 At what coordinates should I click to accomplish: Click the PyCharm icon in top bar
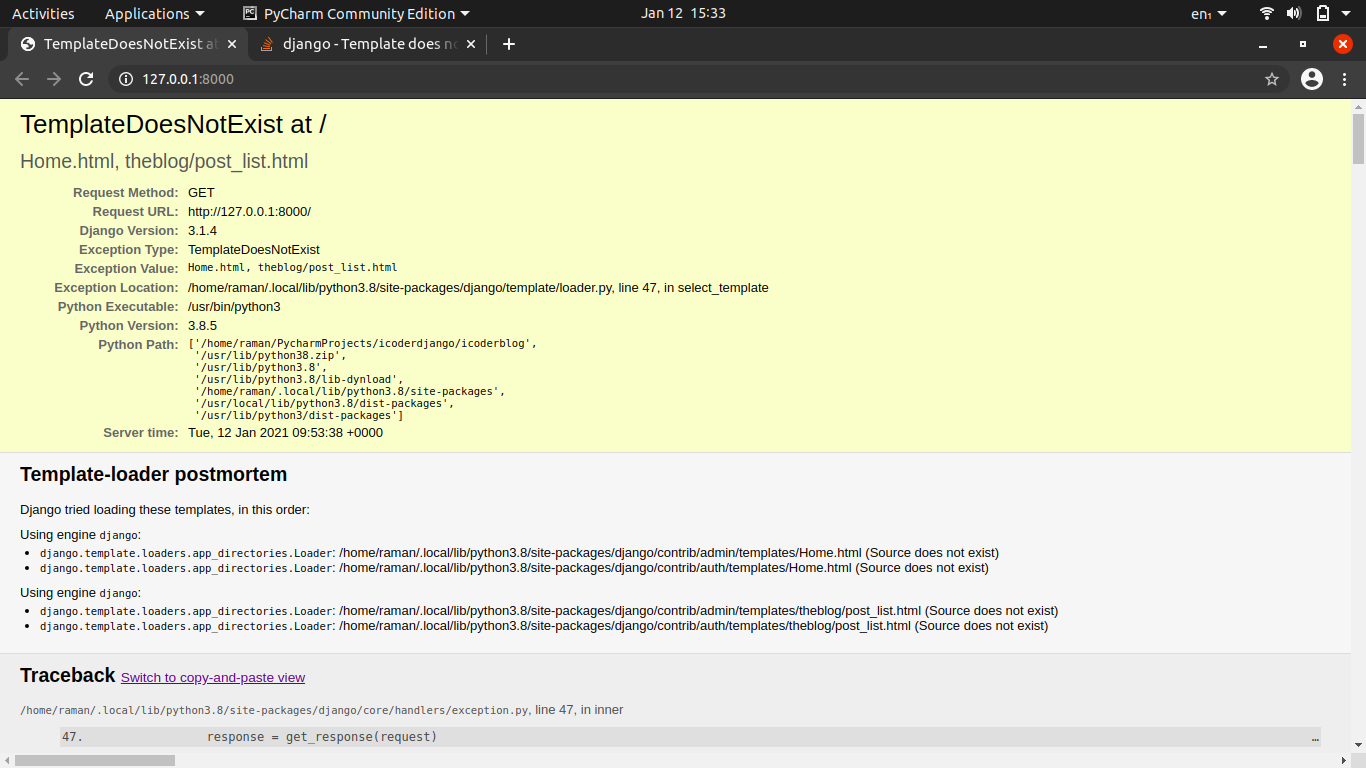point(250,13)
